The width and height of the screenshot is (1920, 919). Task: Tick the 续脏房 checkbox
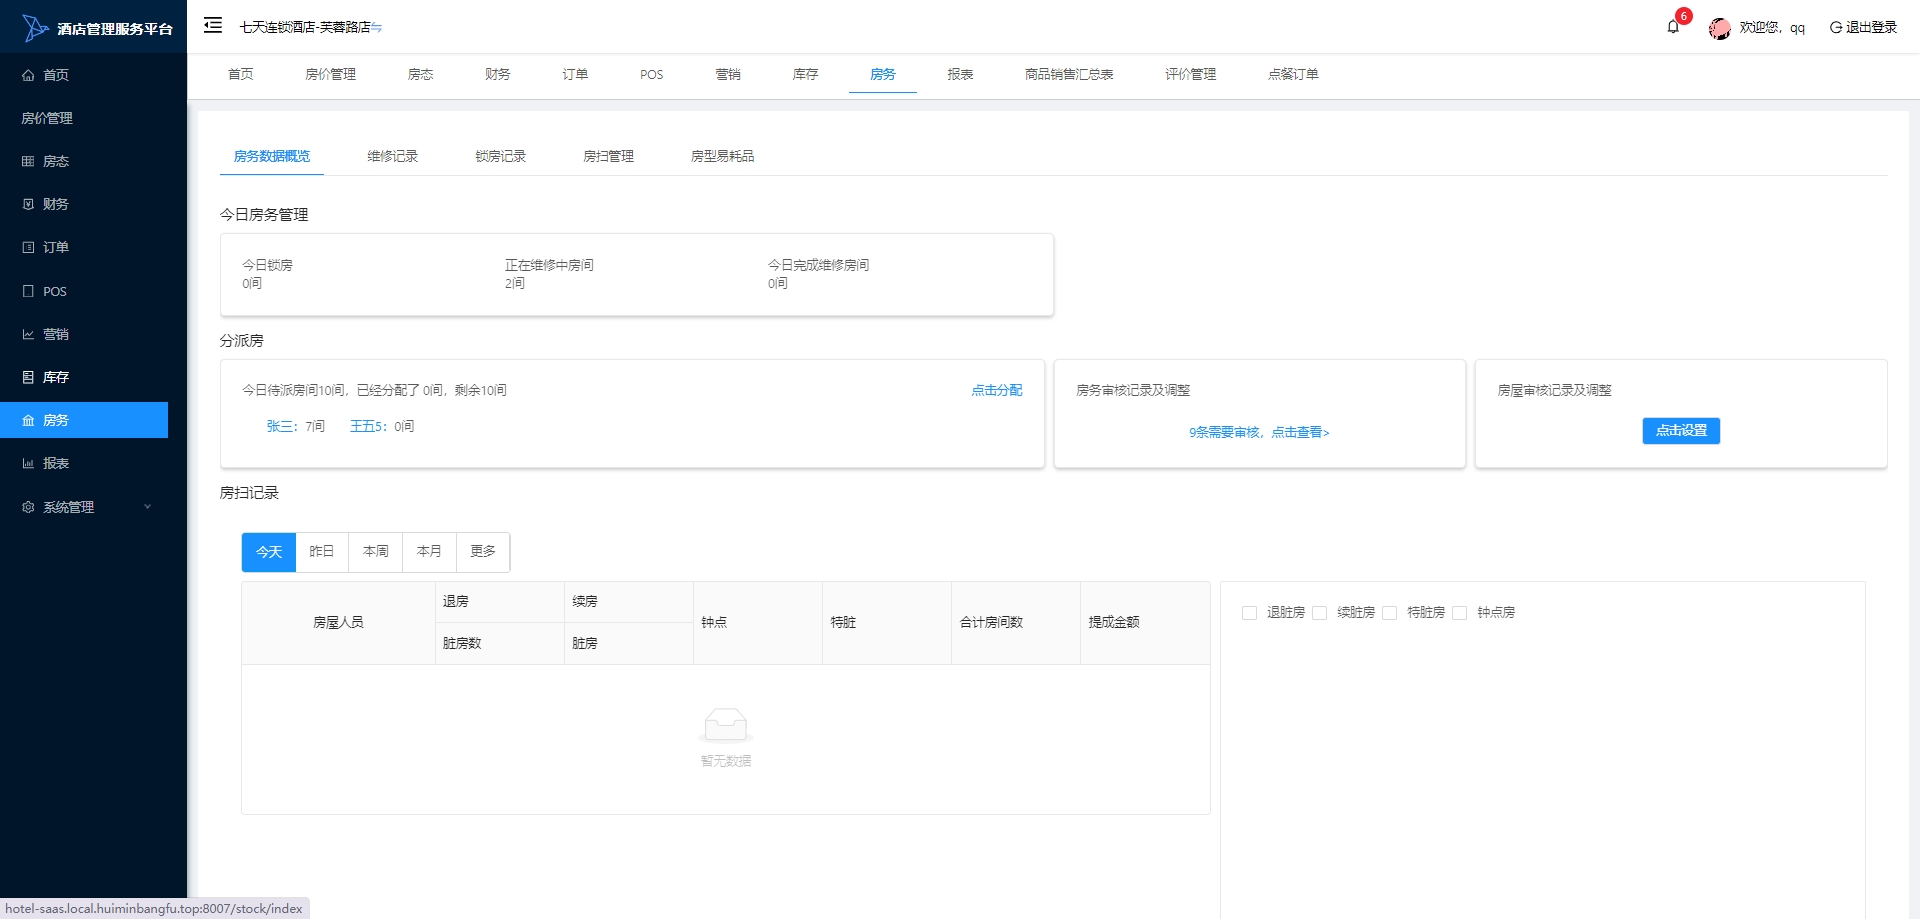coord(1319,613)
